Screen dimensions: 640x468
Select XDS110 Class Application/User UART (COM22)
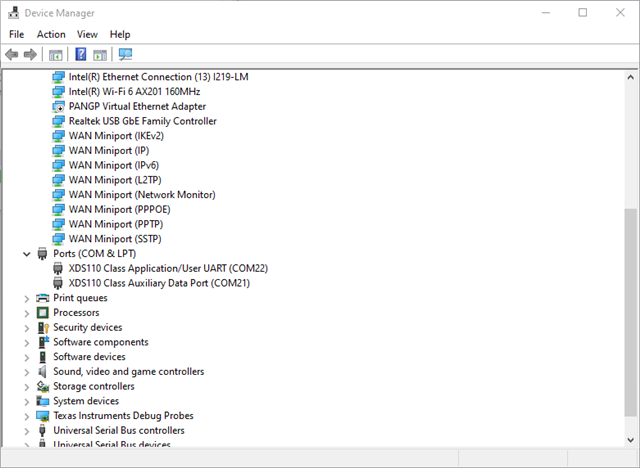pyautogui.click(x=168, y=268)
